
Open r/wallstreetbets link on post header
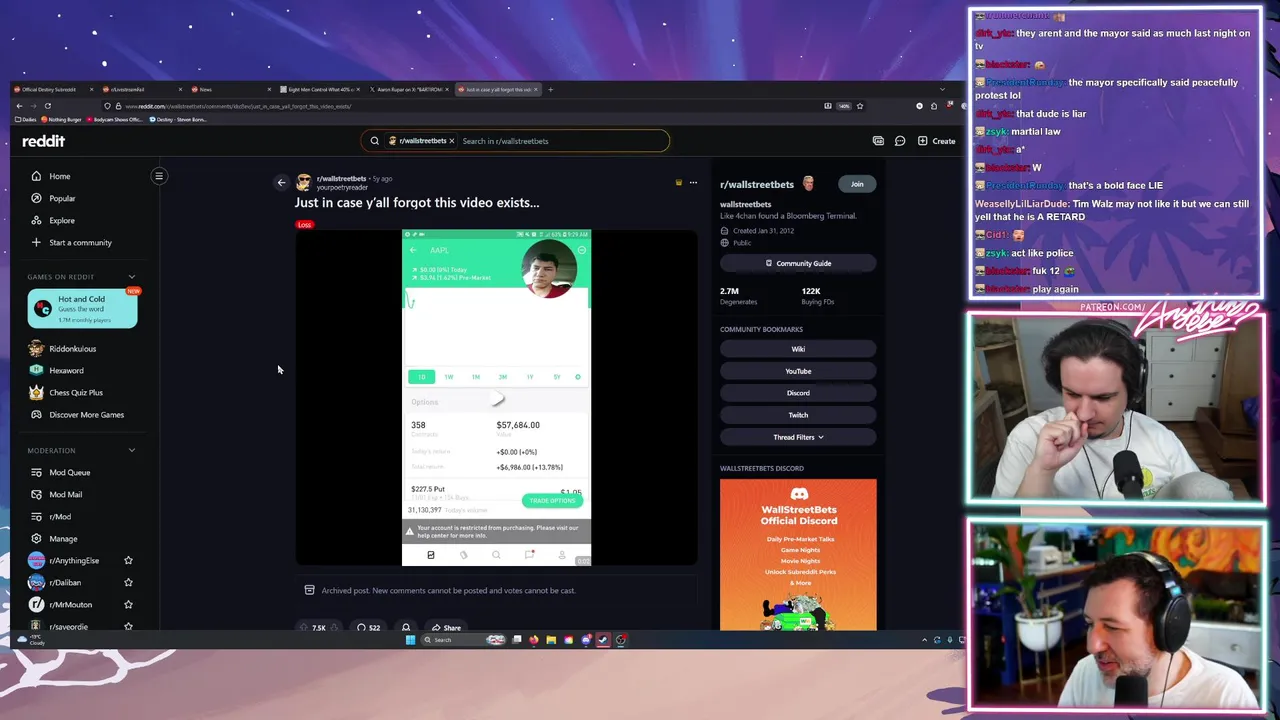(x=341, y=178)
